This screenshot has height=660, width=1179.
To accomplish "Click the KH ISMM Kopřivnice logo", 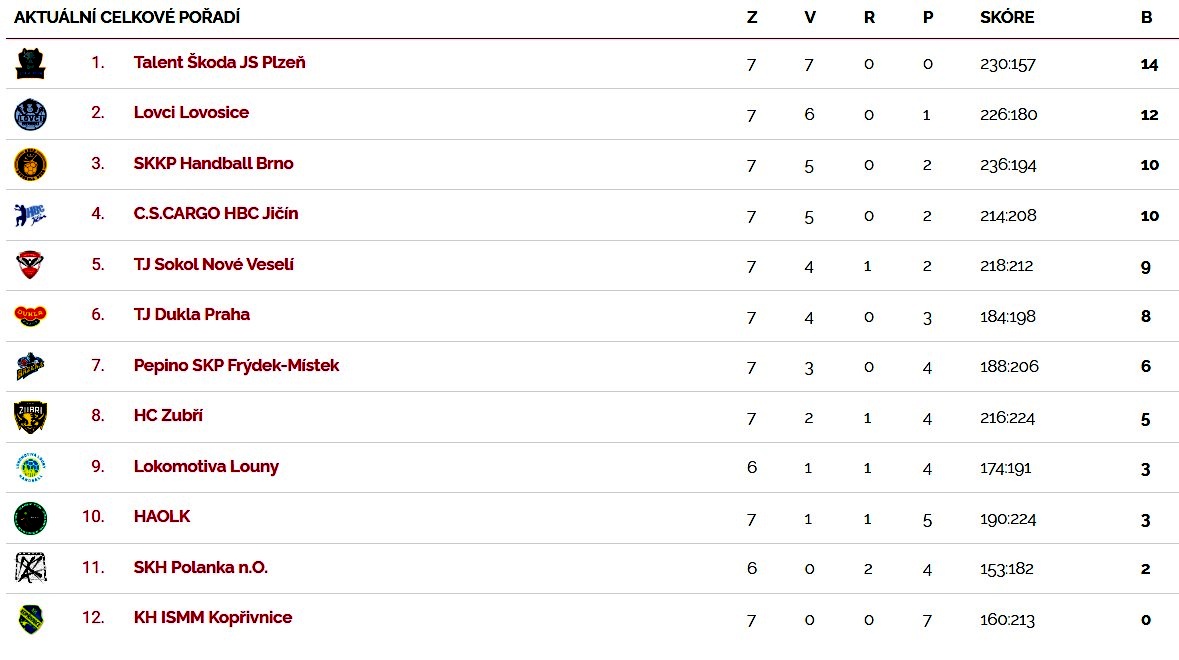I will click(30, 619).
